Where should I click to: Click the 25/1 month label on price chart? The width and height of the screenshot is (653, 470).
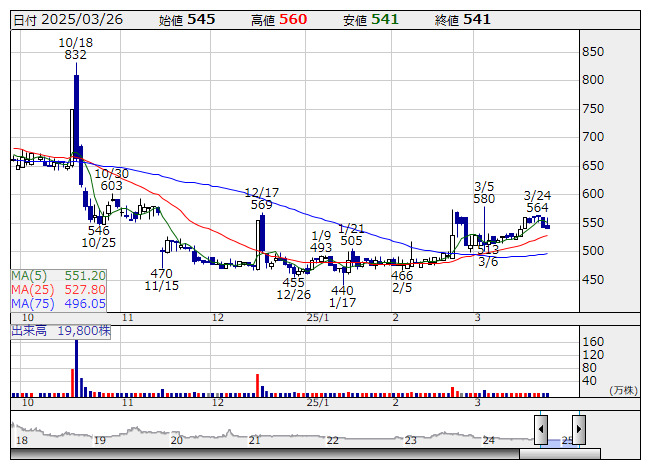pyautogui.click(x=318, y=318)
